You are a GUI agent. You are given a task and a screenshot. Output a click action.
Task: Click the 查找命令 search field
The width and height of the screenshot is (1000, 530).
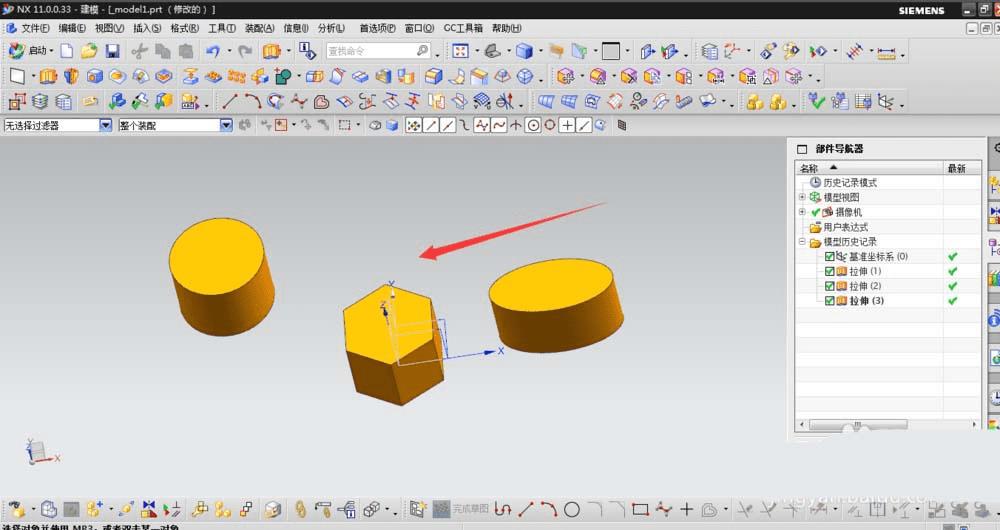point(370,51)
